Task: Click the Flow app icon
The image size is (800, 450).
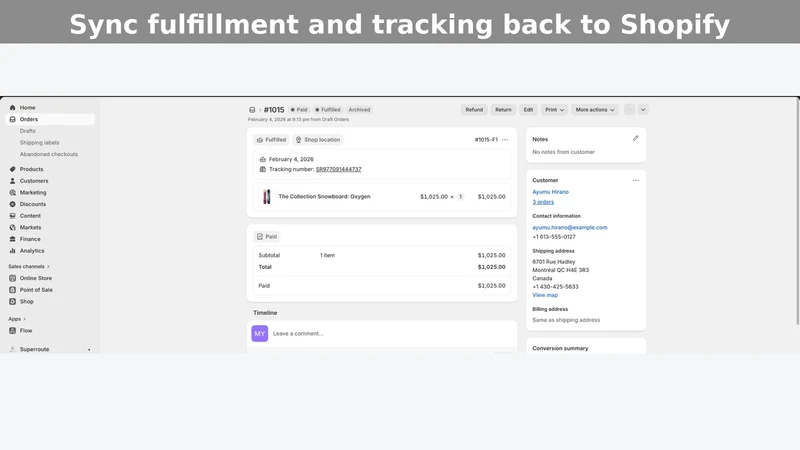Action: tap(13, 331)
